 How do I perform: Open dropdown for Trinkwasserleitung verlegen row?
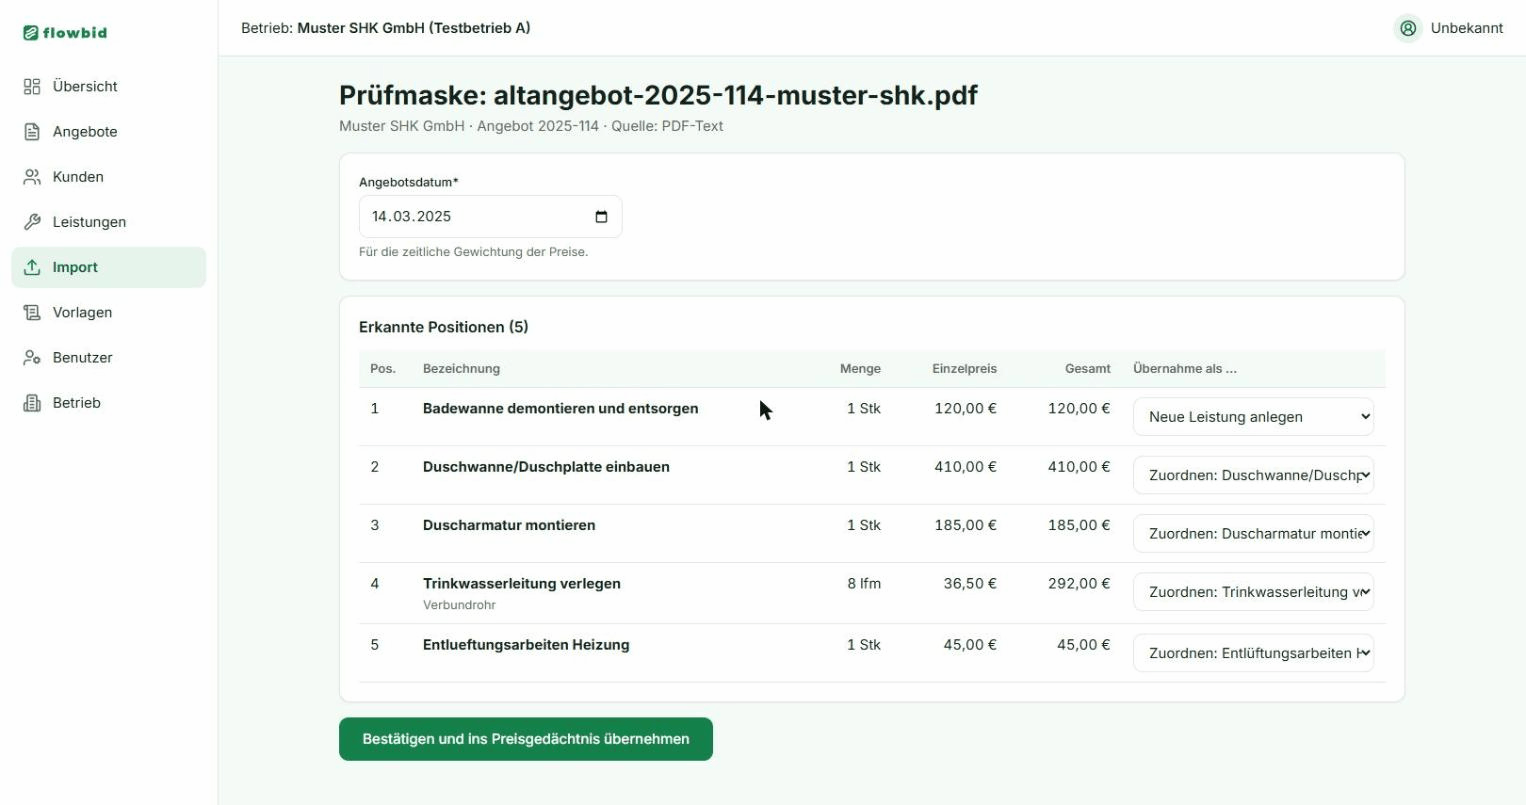click(x=1253, y=592)
